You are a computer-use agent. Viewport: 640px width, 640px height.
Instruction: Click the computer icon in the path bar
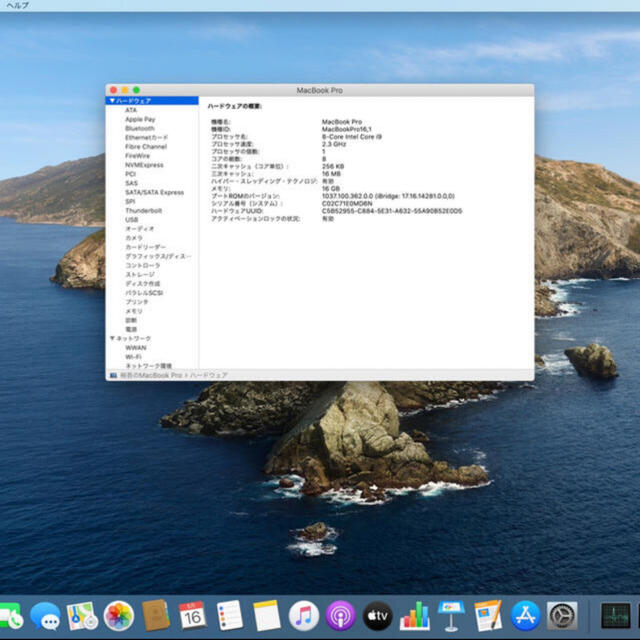[x=113, y=375]
